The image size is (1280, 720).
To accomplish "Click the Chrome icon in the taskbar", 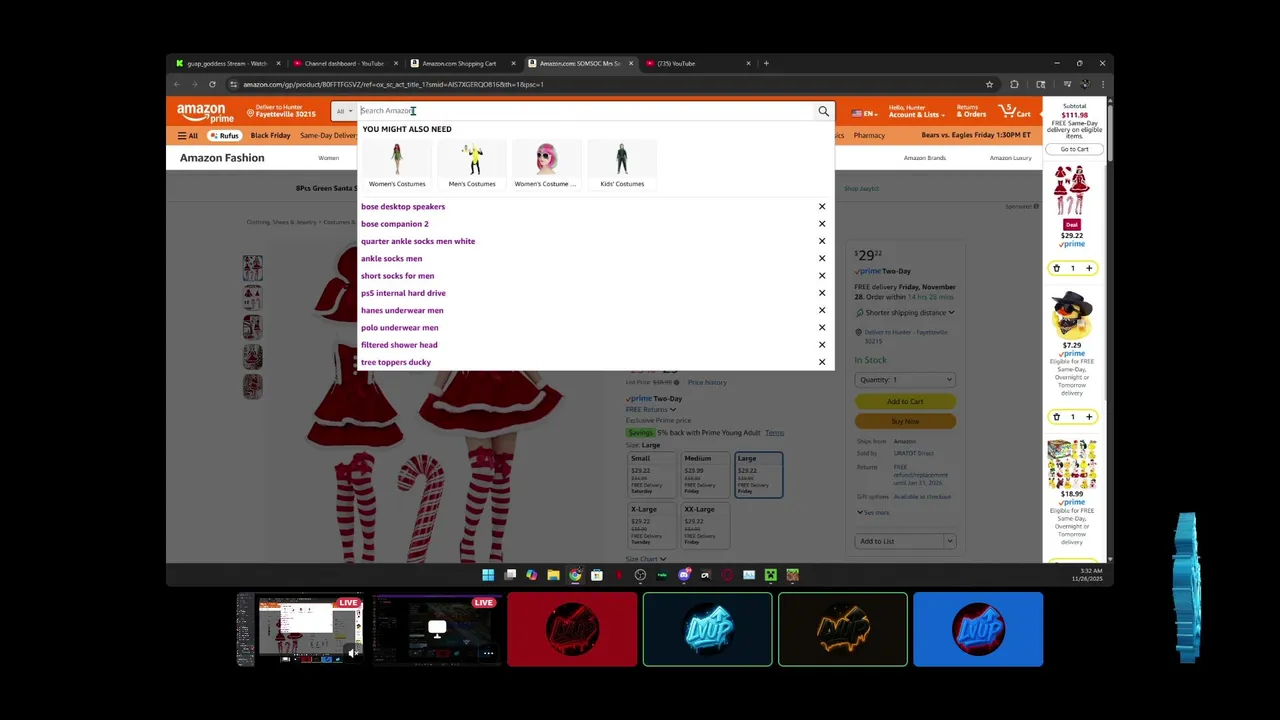I will [x=575, y=575].
